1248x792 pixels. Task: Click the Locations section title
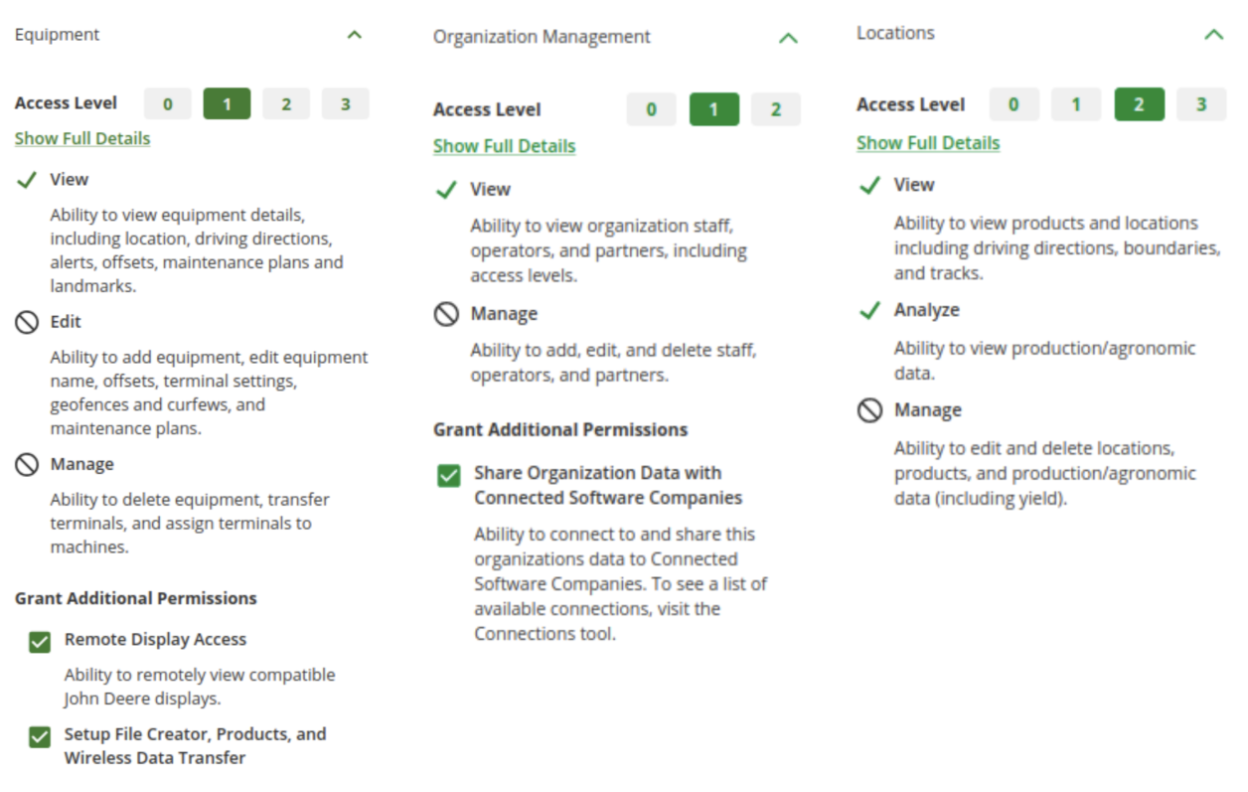[x=895, y=33]
